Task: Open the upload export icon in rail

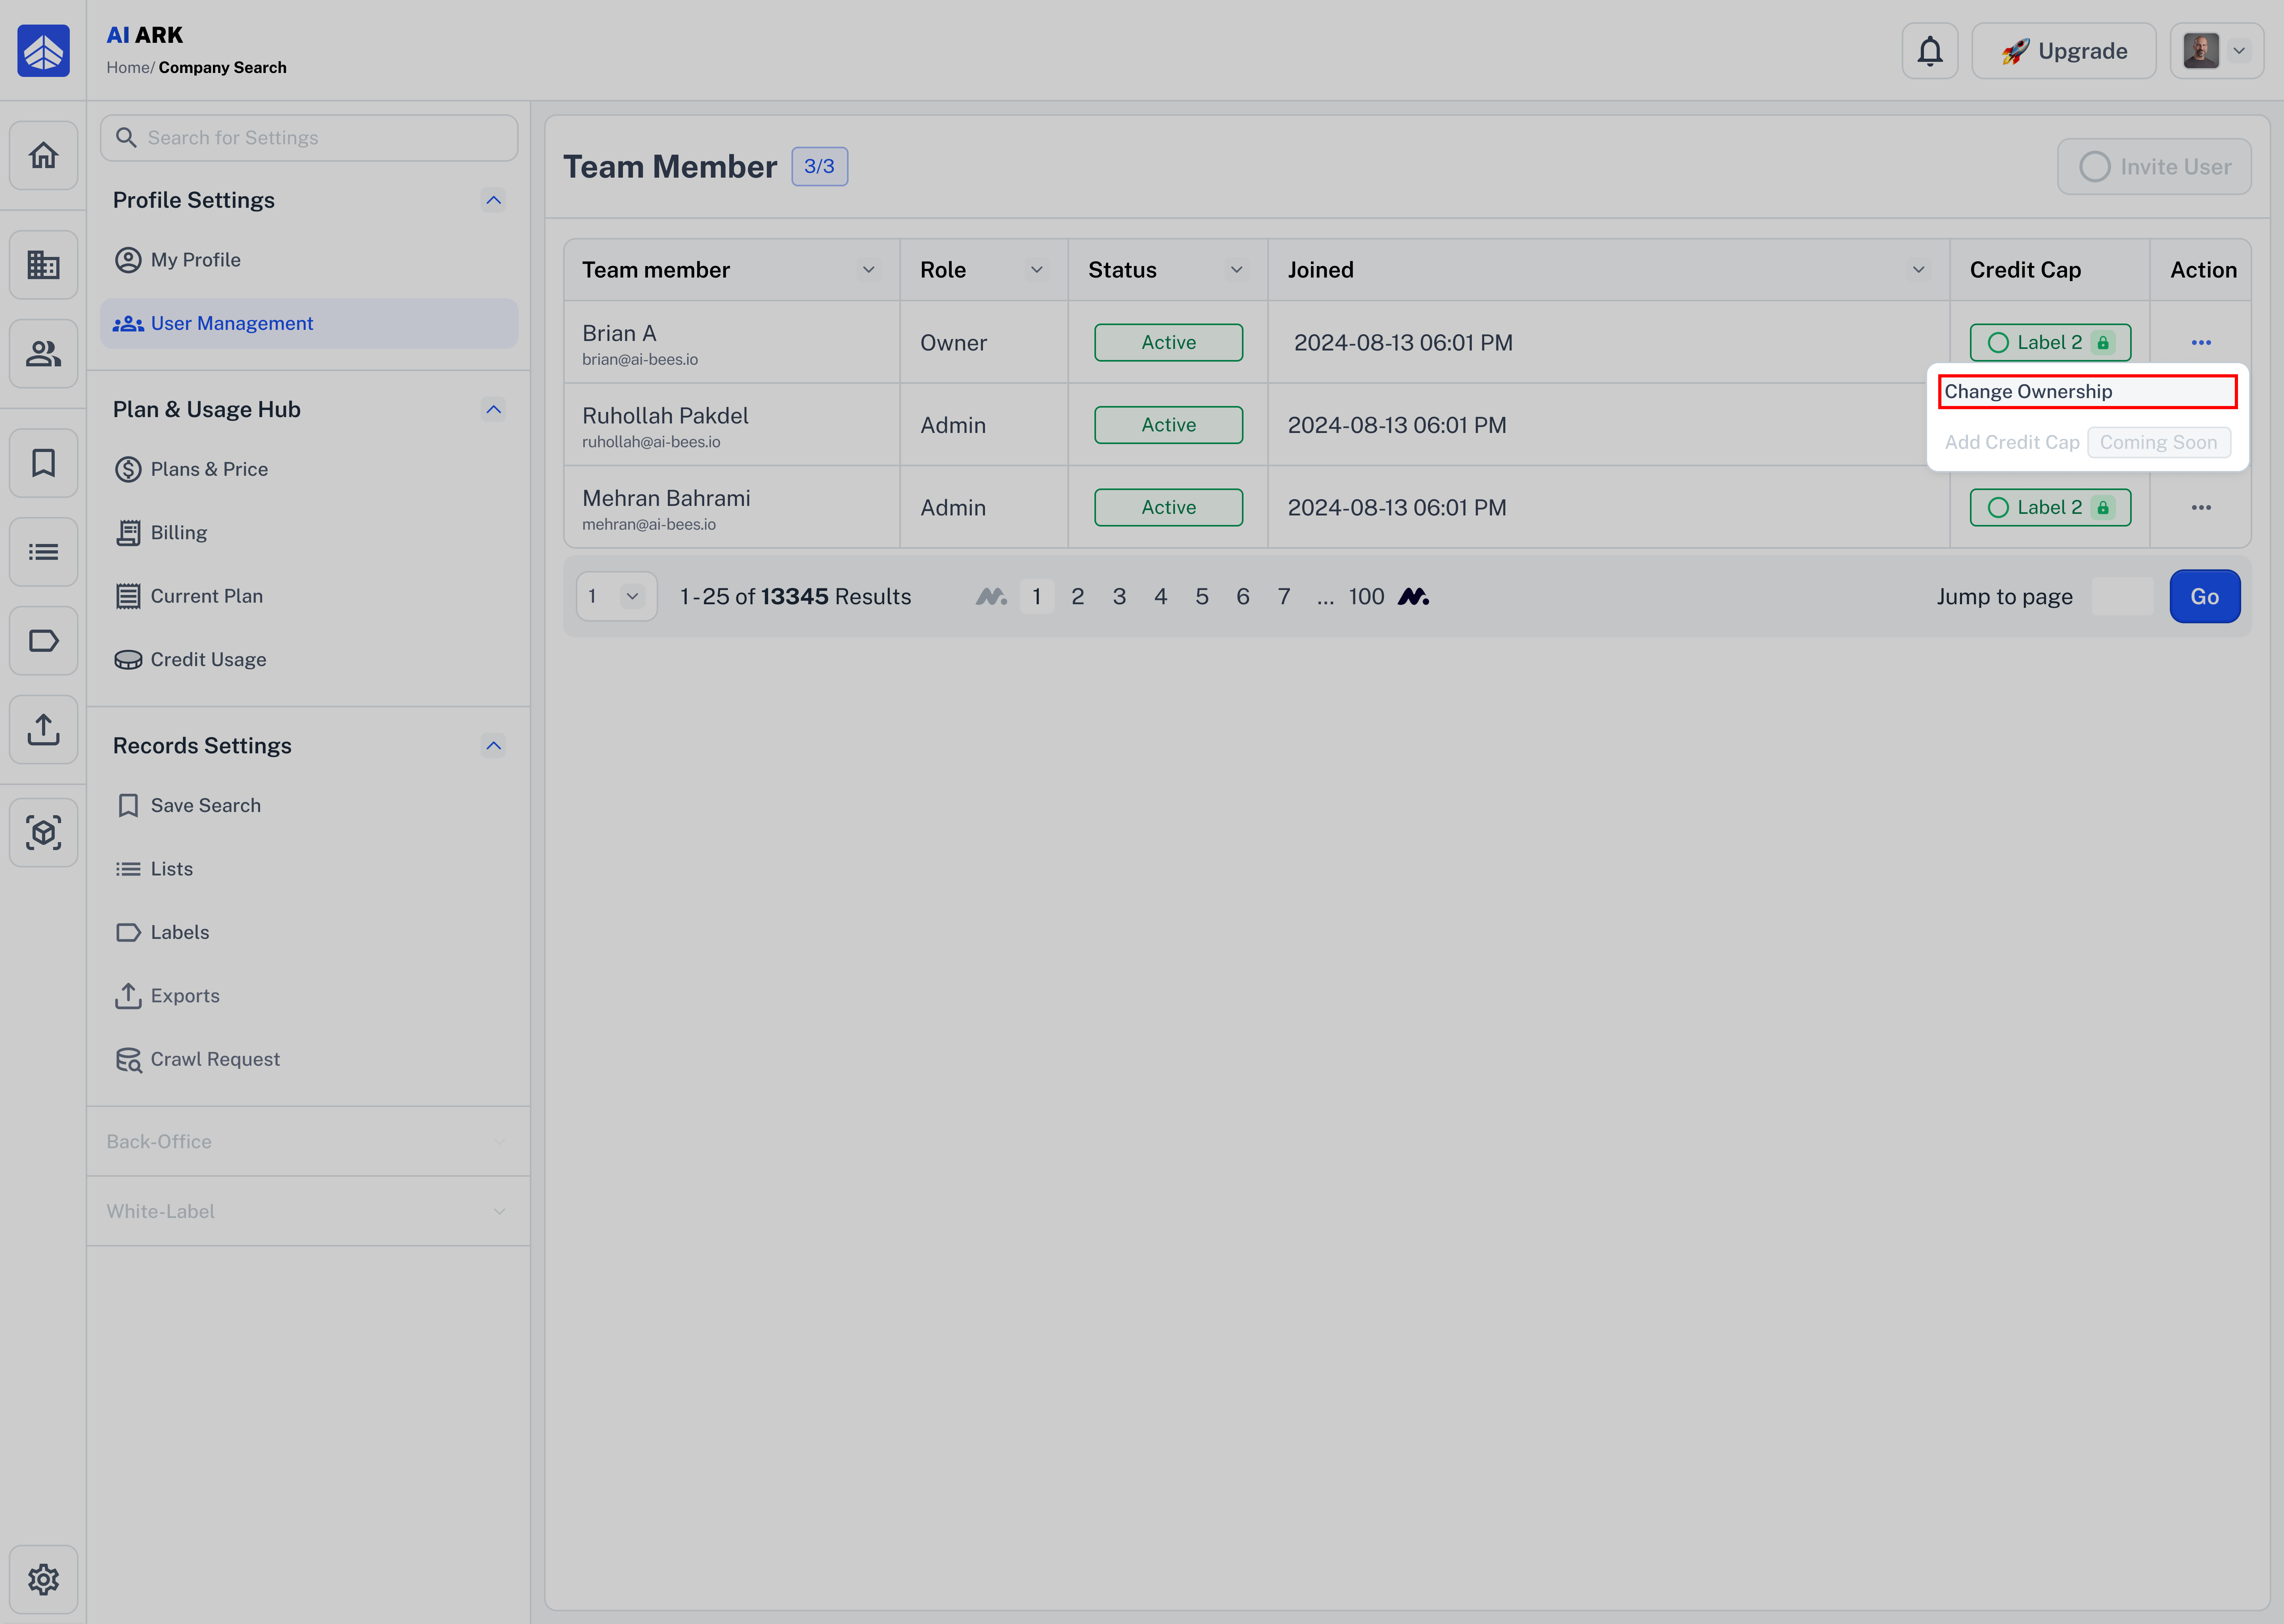Action: click(43, 729)
